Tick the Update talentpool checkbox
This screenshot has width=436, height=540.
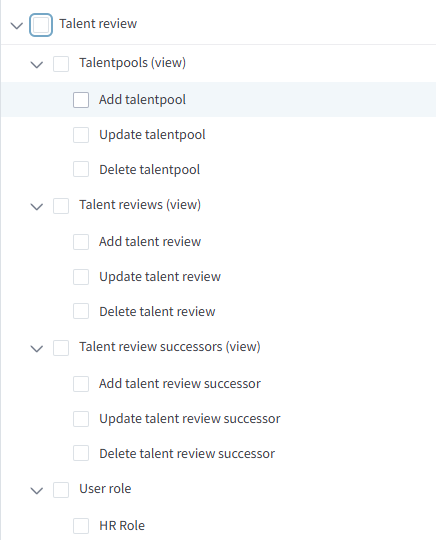coord(81,135)
